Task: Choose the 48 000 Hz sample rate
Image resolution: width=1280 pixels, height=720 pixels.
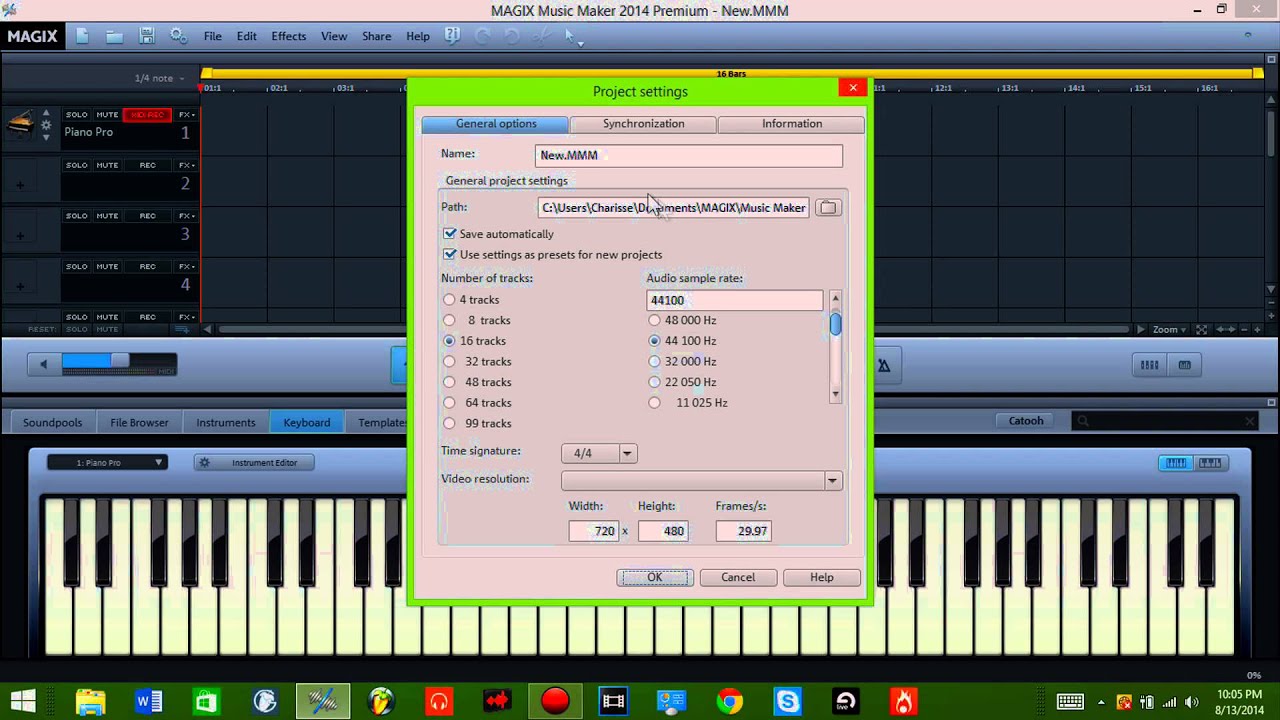Action: (654, 321)
